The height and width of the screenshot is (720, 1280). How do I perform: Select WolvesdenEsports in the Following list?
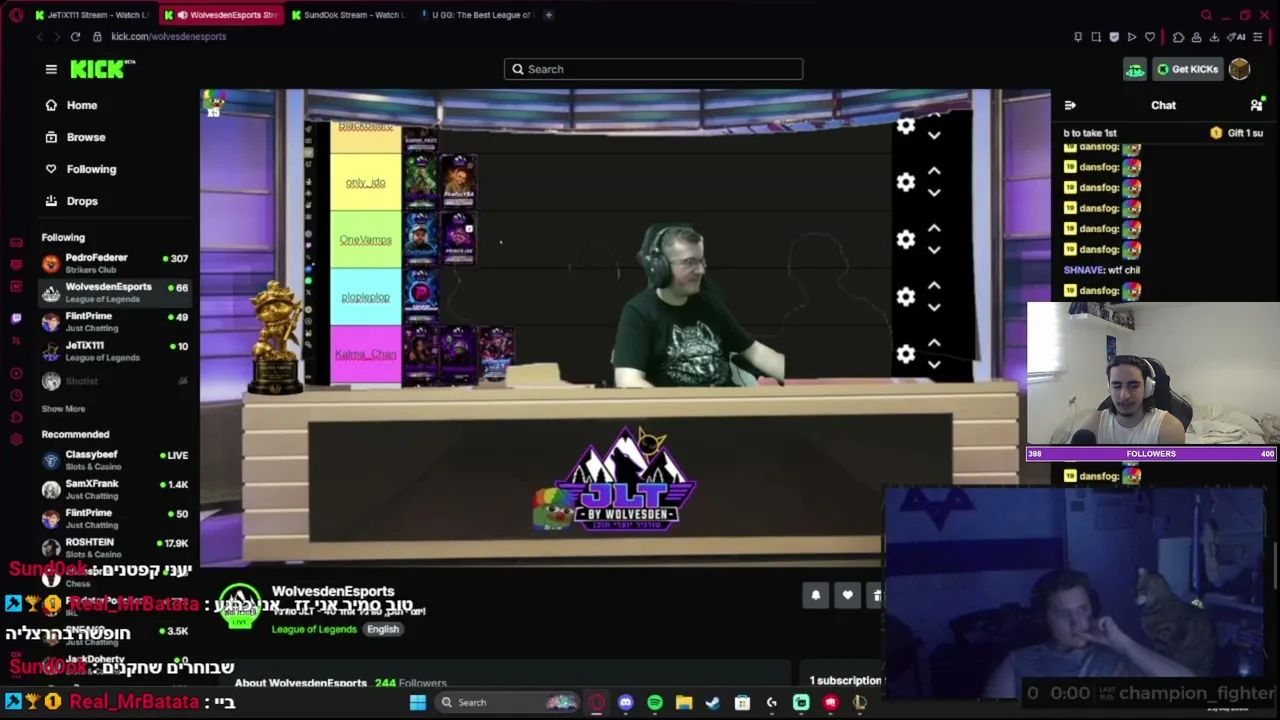[115, 292]
